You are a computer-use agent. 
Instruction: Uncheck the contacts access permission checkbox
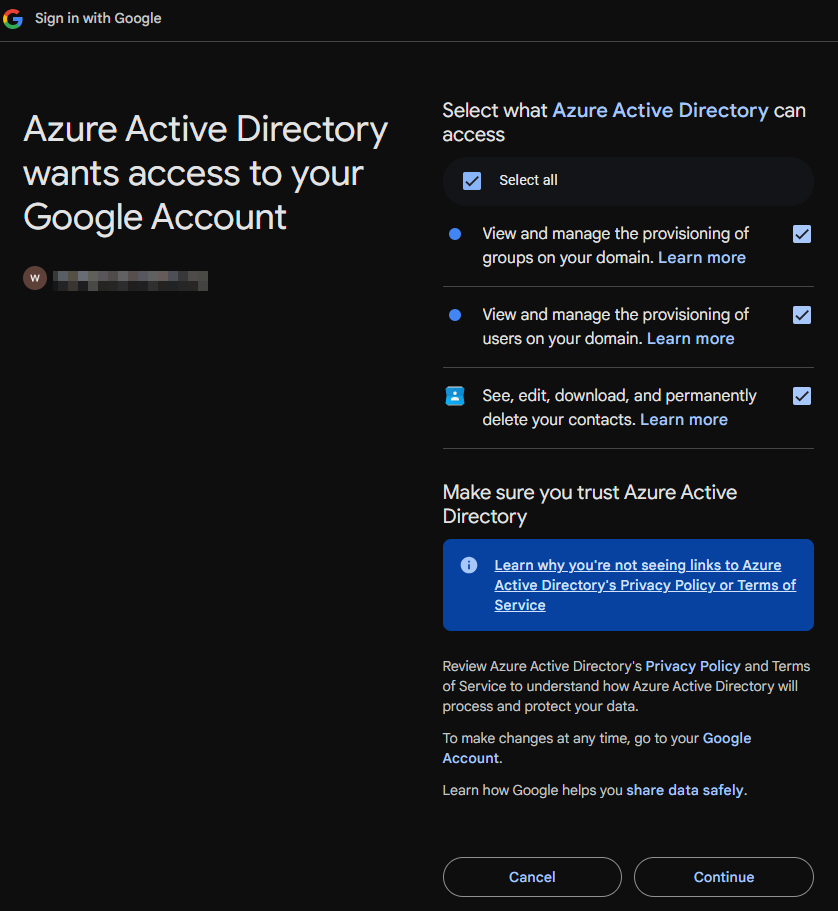click(x=801, y=396)
